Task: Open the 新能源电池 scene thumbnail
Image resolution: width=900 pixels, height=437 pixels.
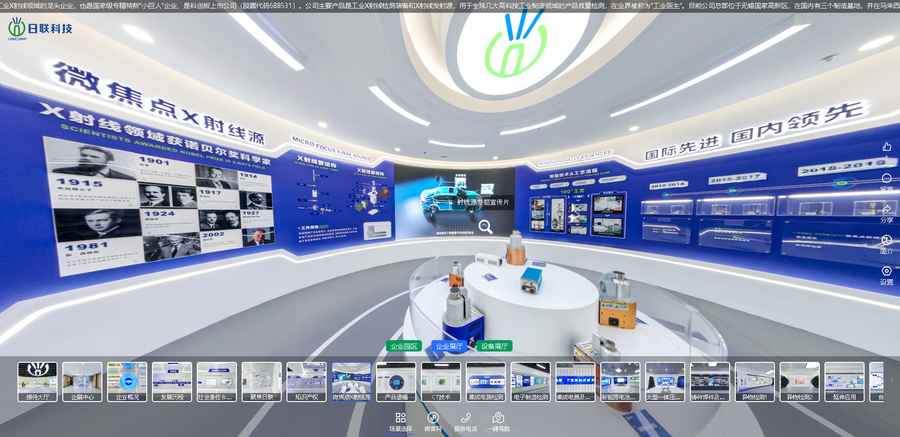Action: [620, 381]
